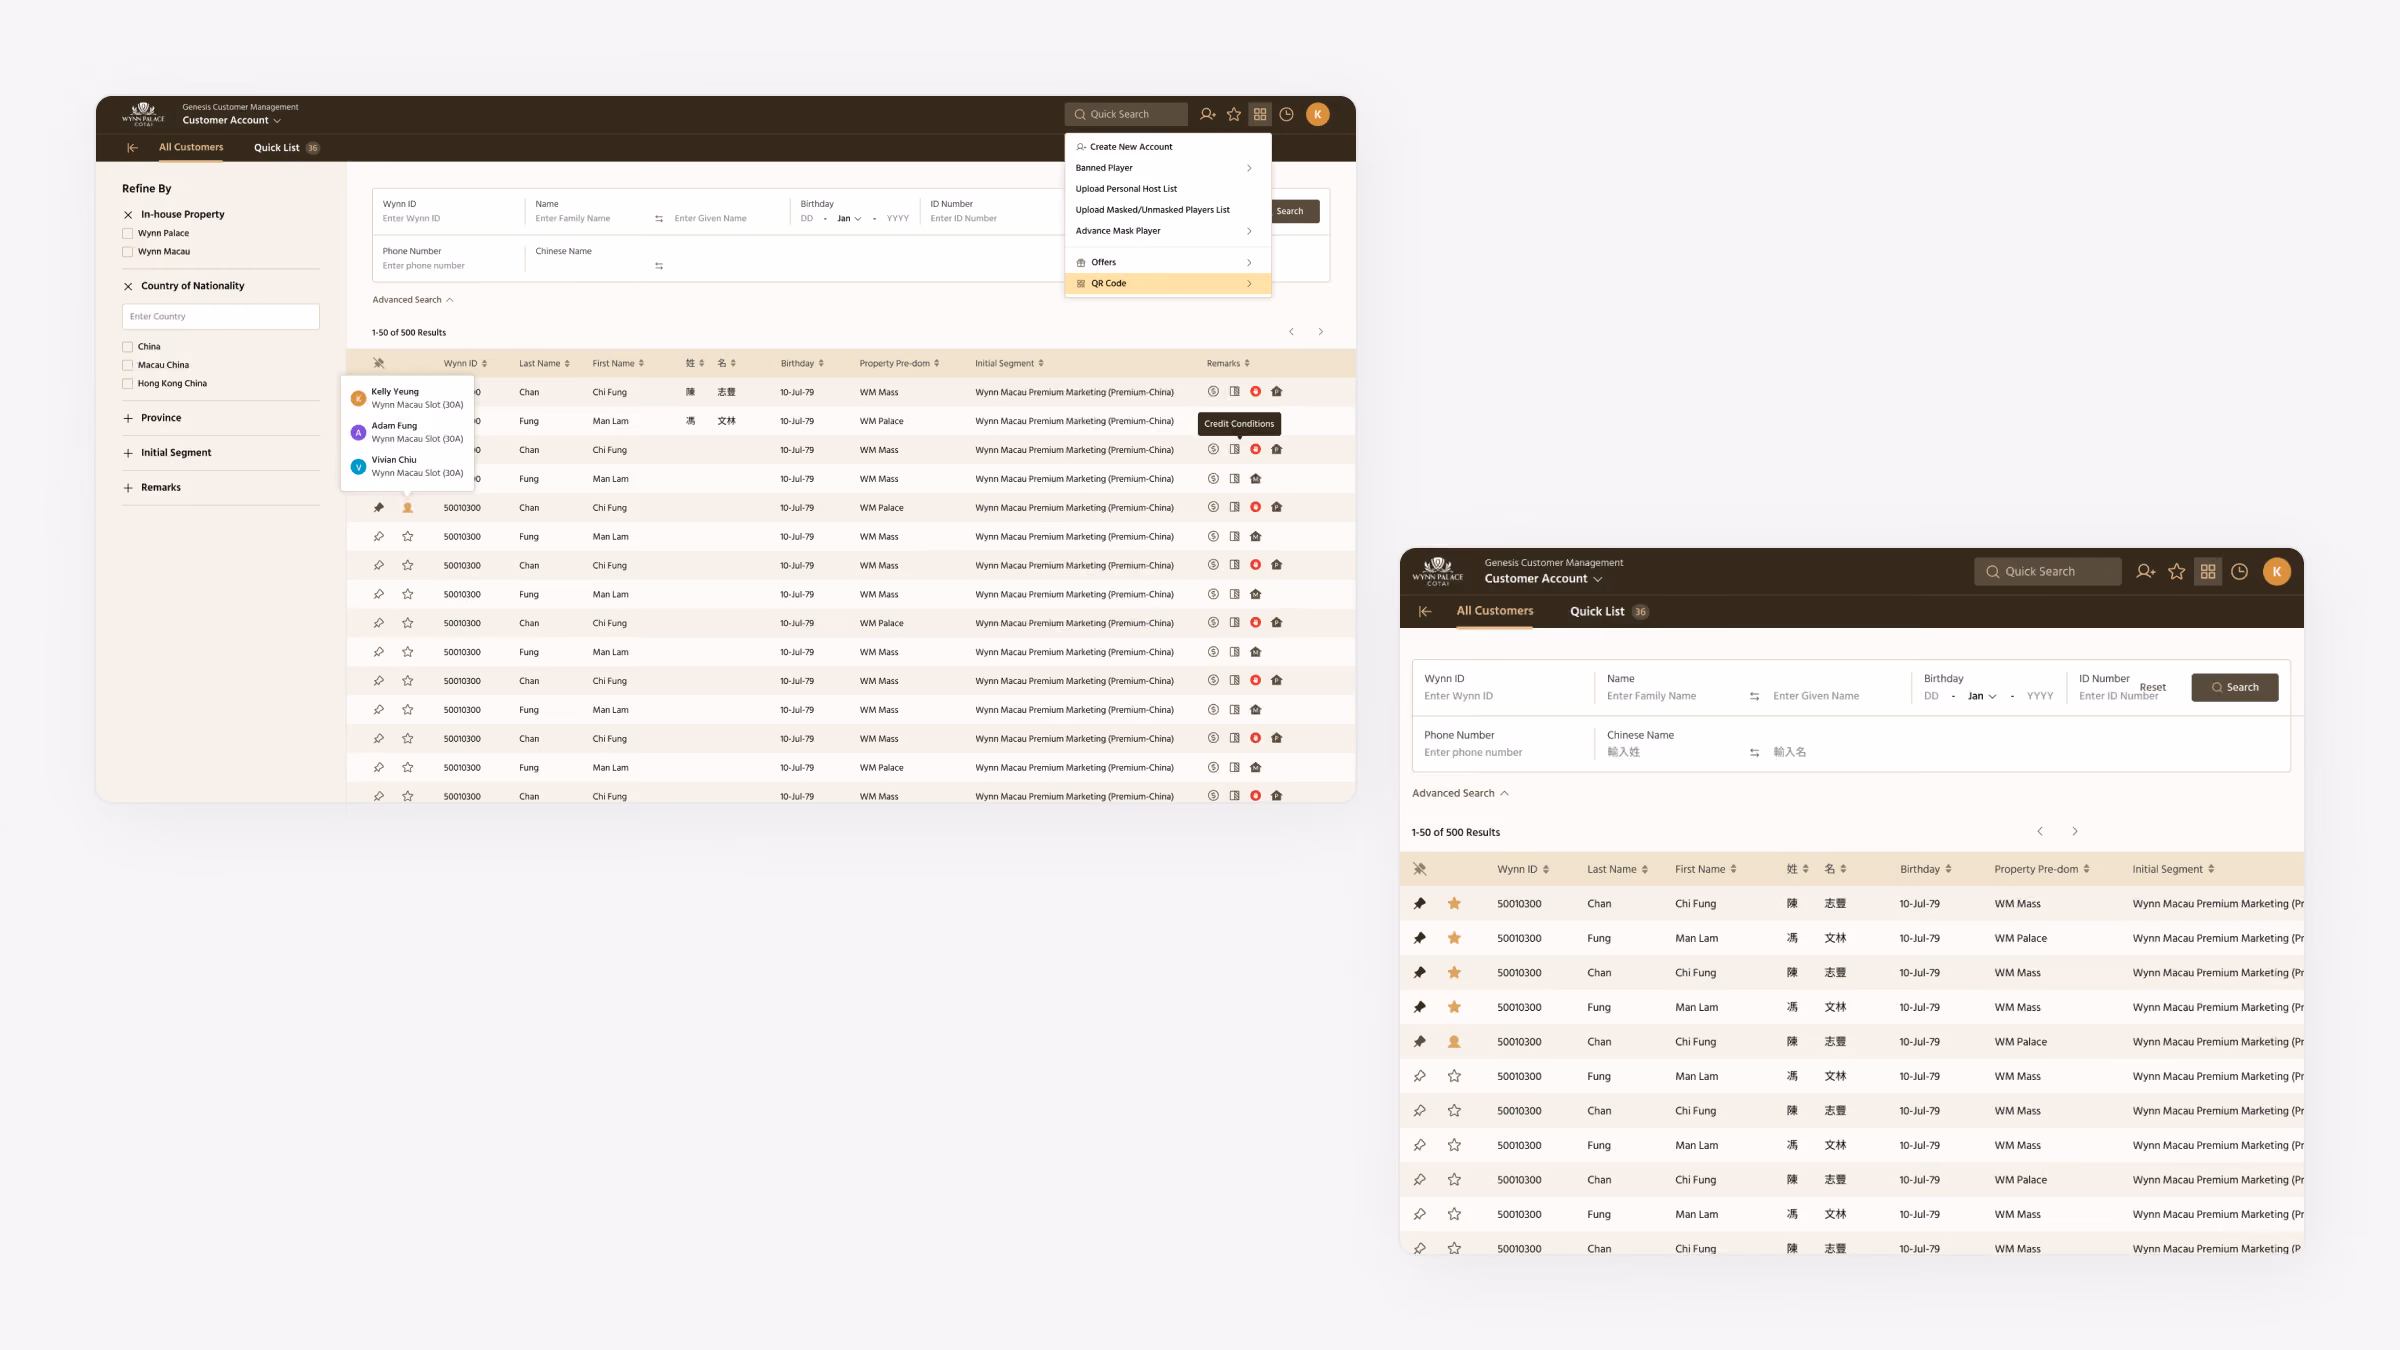Focus the Enter Country input field
Screen dimensions: 2400x1350
(221, 317)
